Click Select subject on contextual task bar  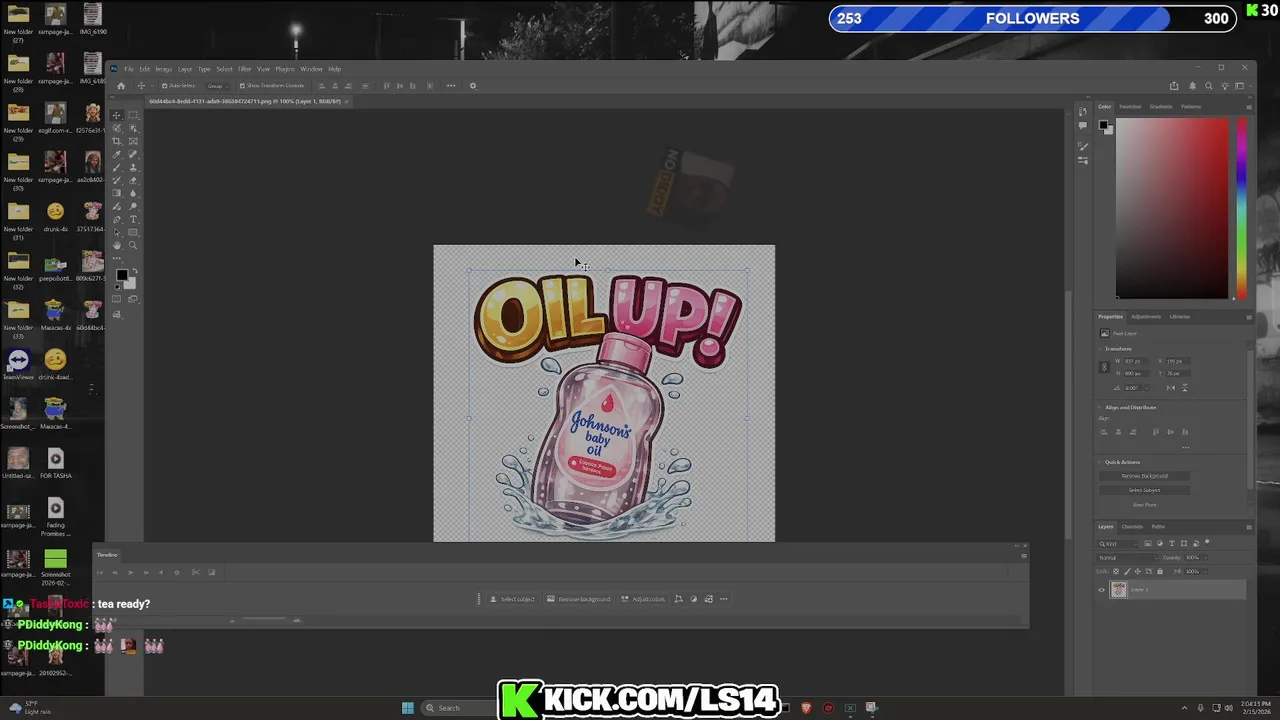512,599
